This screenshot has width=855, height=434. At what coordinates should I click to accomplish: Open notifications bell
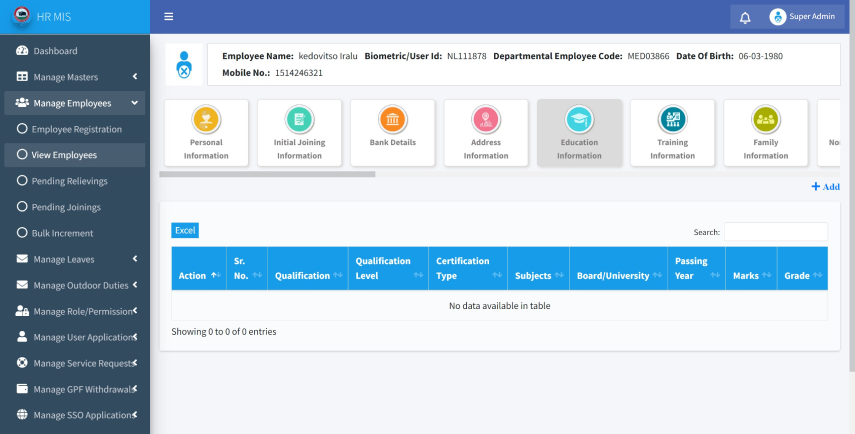pos(745,17)
